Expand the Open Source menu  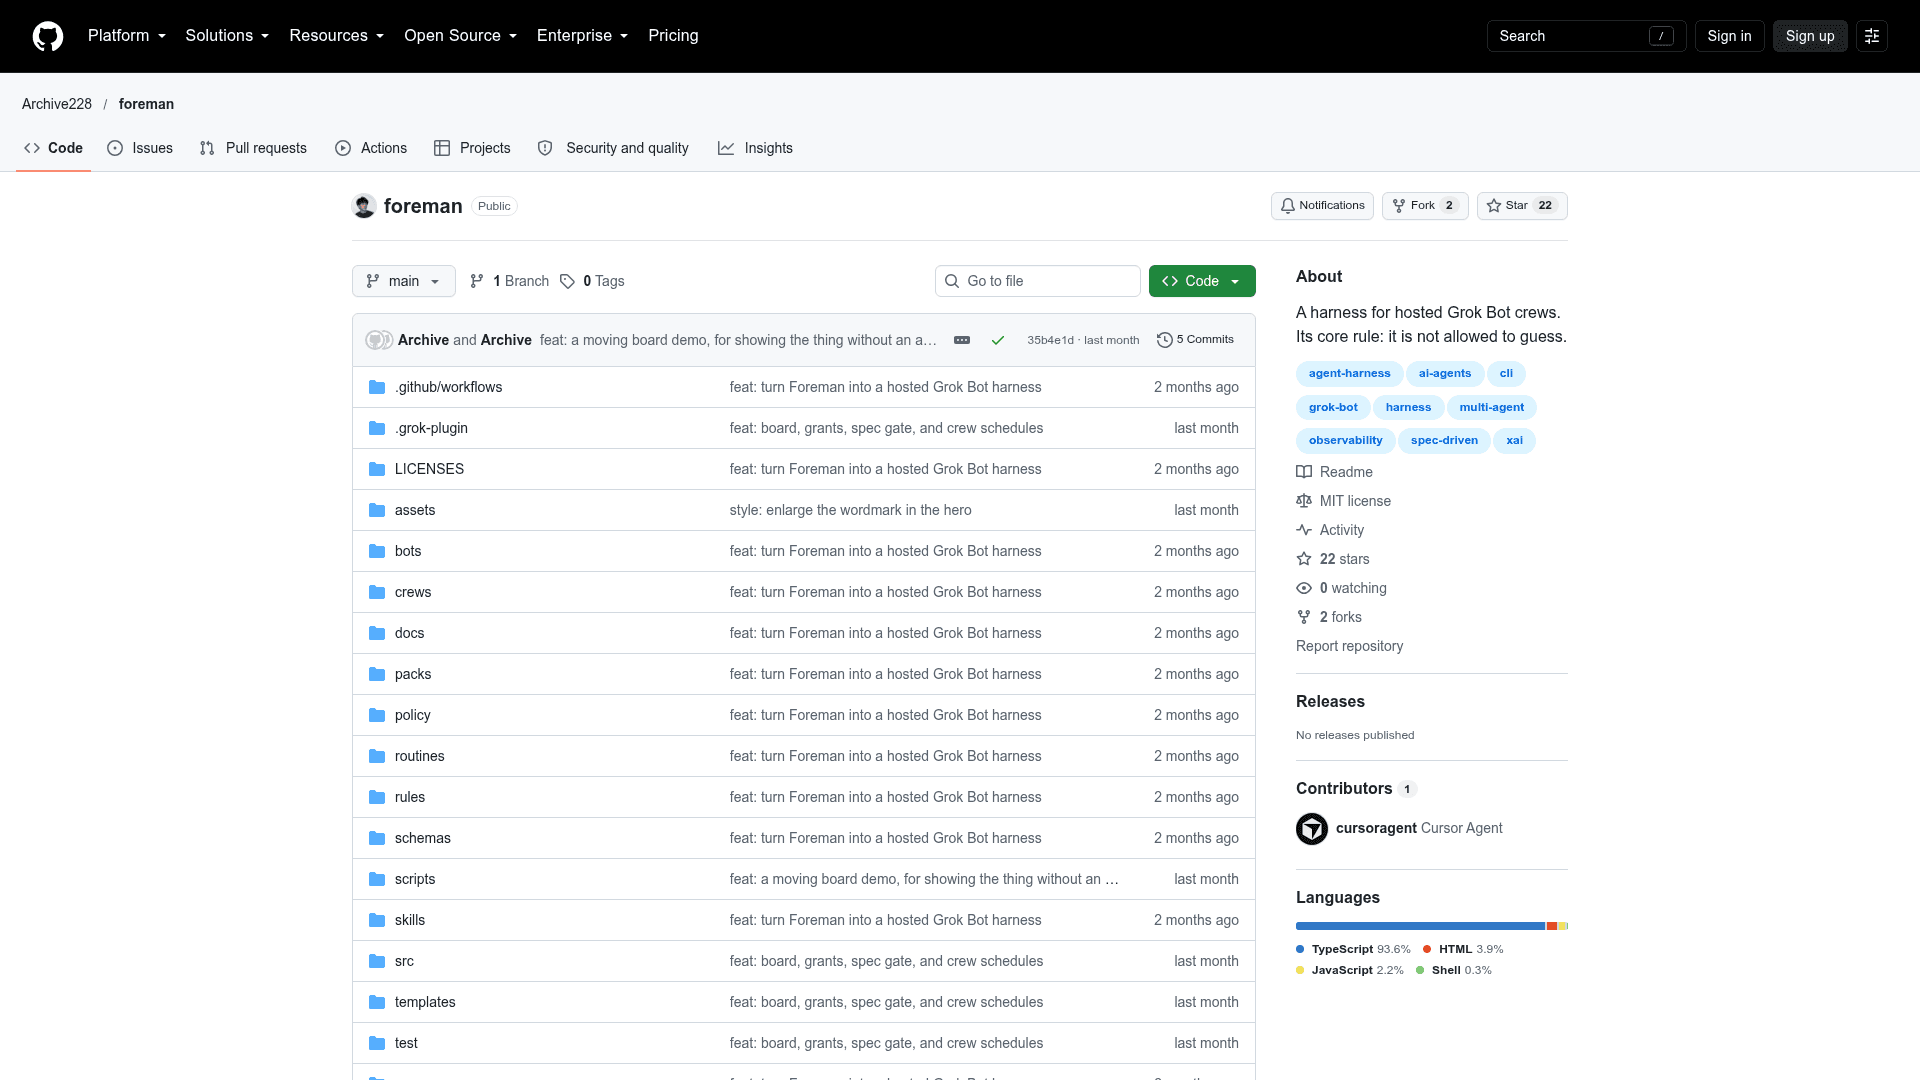click(461, 36)
